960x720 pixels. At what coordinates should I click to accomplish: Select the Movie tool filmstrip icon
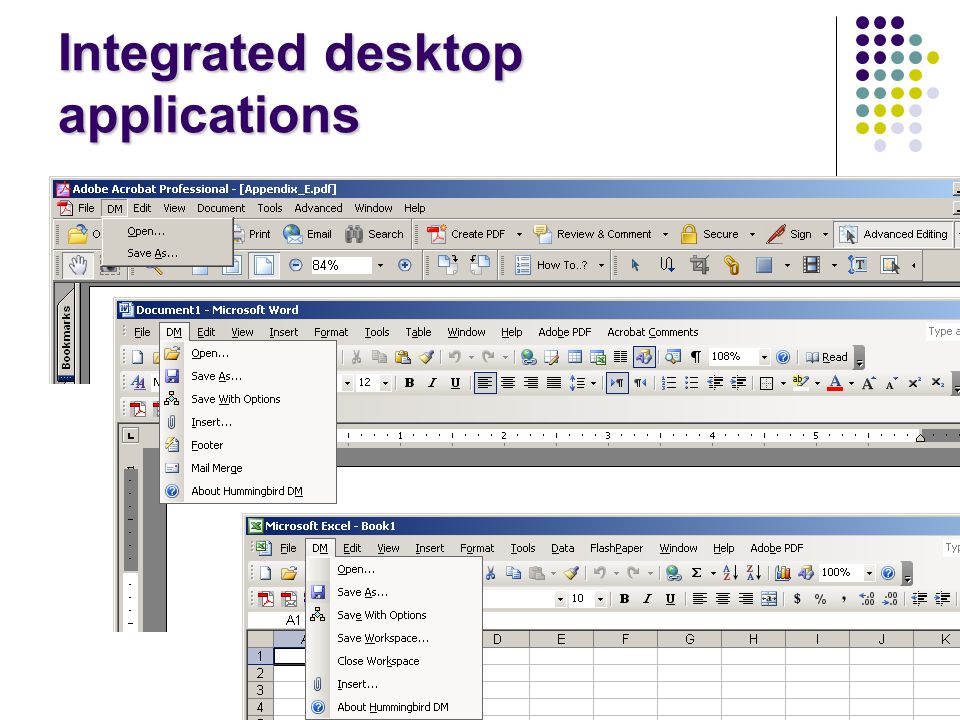(811, 265)
